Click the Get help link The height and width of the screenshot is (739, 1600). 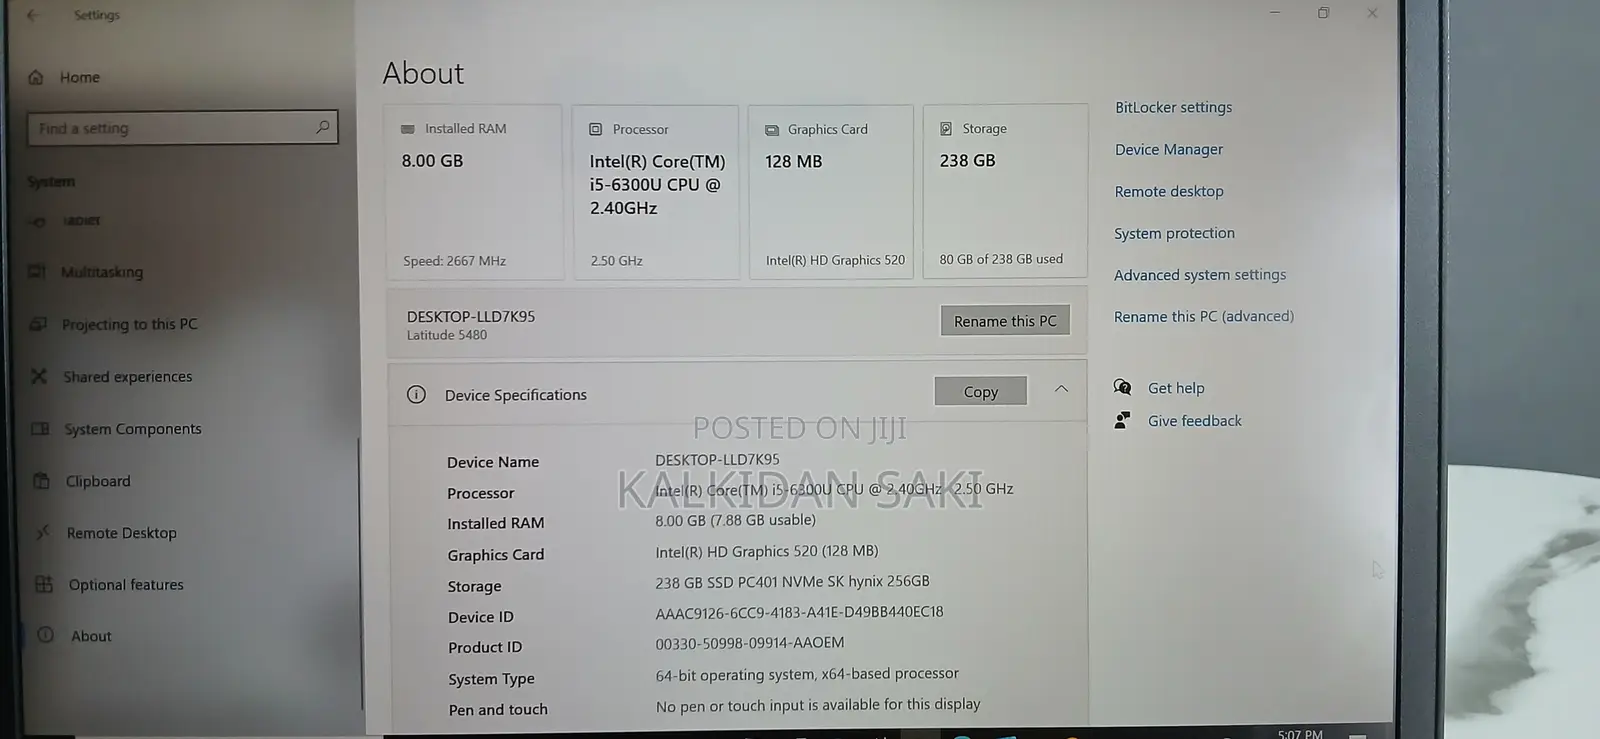1176,388
